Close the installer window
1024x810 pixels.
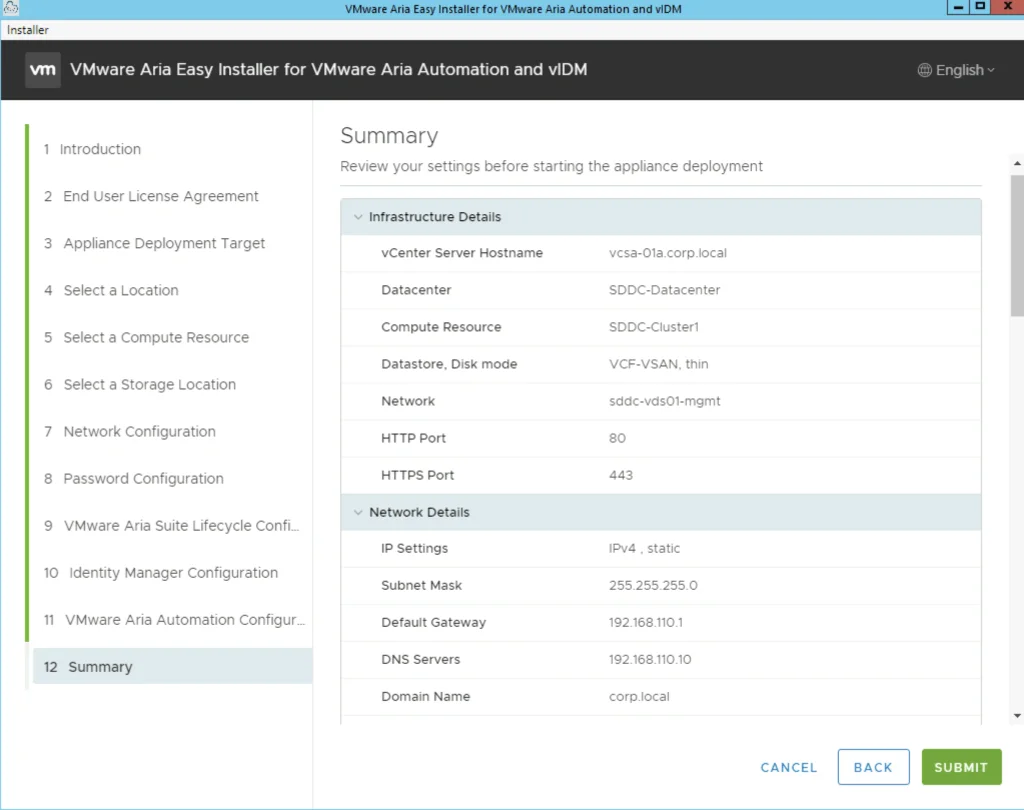tap(1008, 7)
